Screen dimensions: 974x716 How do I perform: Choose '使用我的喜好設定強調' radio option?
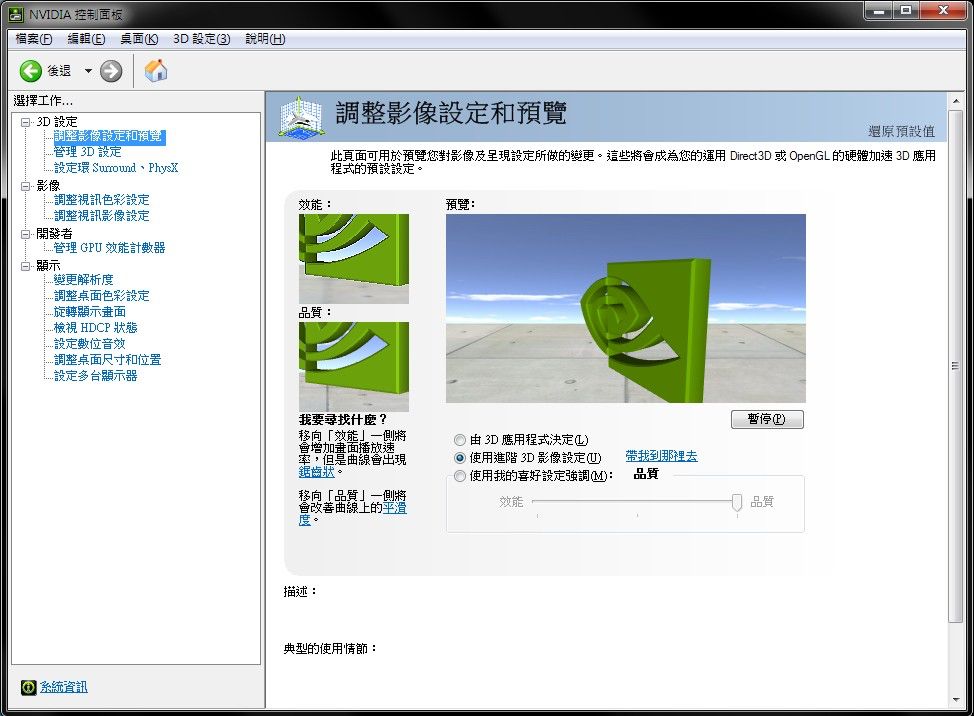[x=460, y=476]
